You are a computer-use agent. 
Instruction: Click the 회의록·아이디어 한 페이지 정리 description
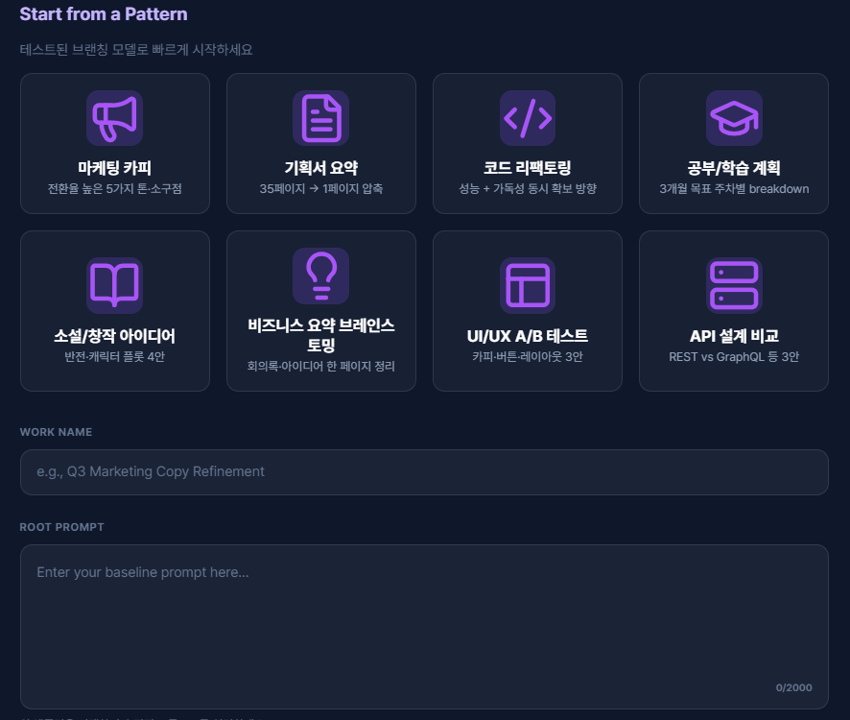point(321,366)
